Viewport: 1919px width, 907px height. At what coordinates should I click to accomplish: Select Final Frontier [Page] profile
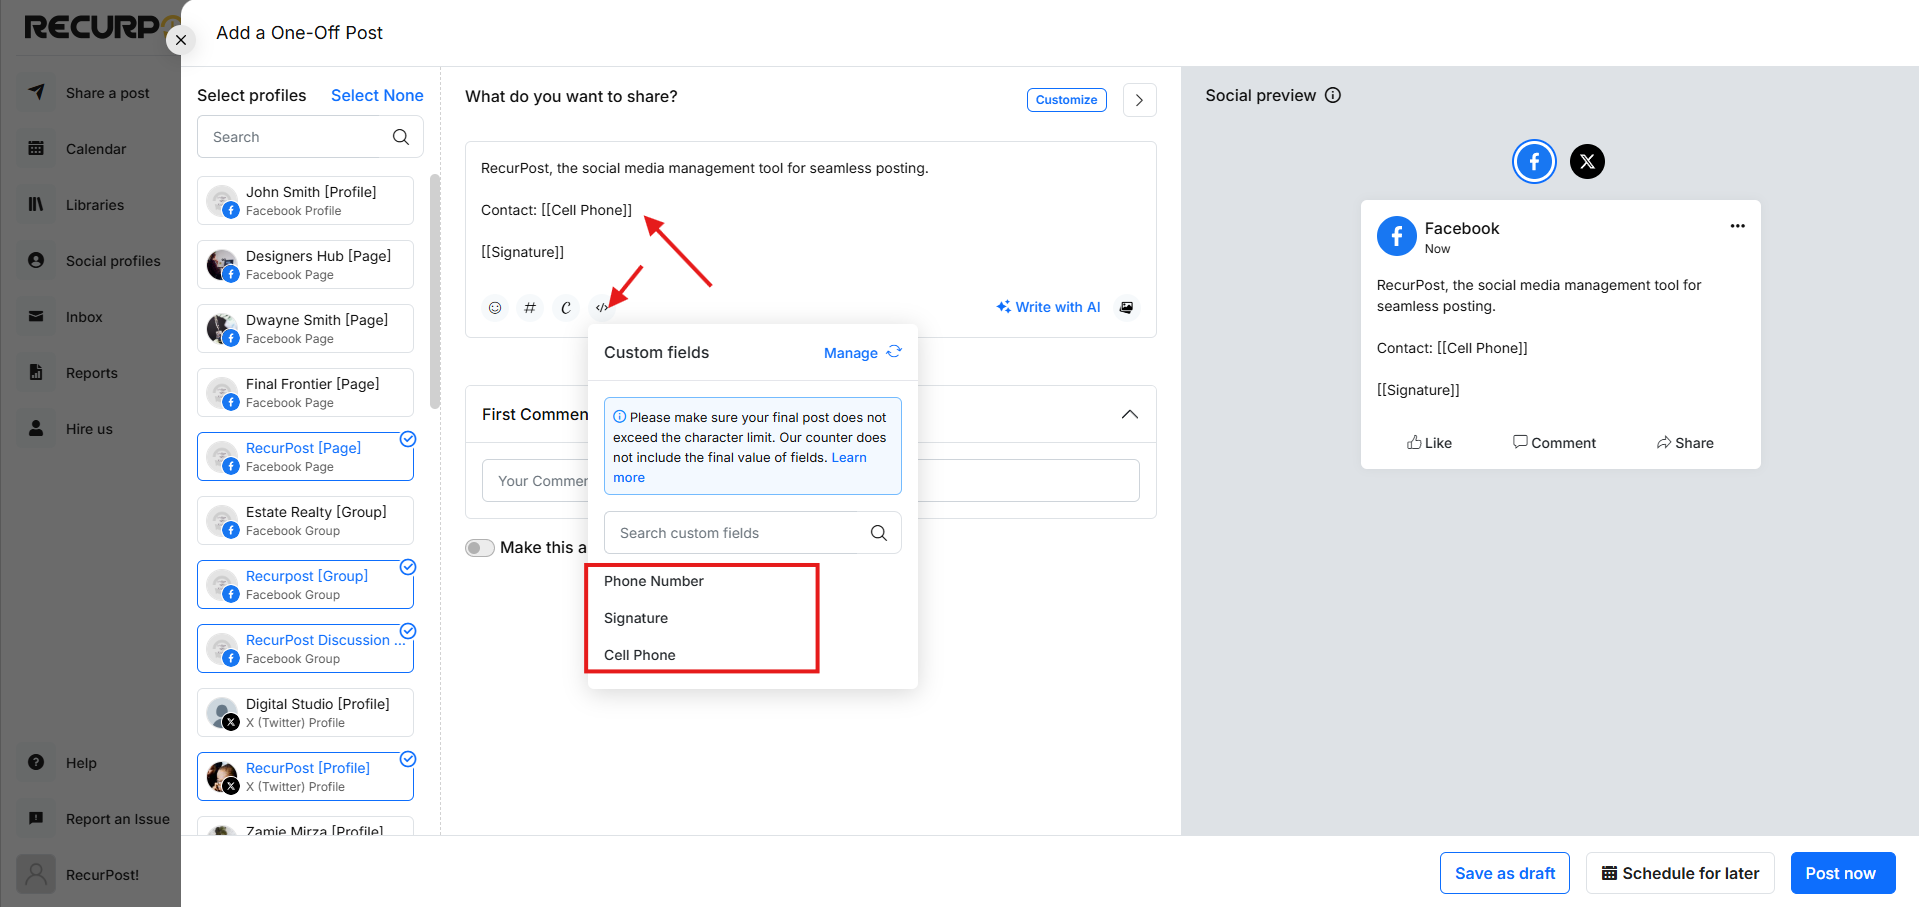pos(305,393)
